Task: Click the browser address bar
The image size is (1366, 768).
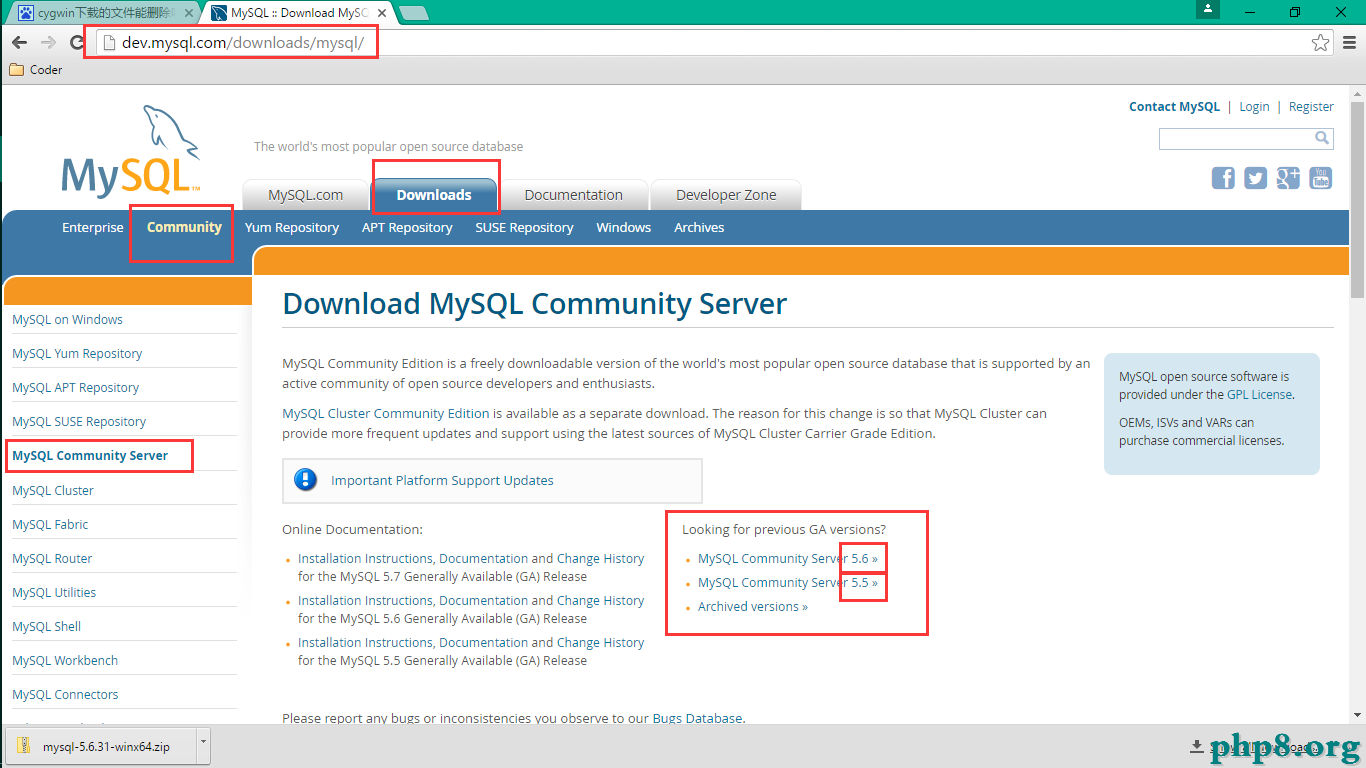Action: [700, 43]
